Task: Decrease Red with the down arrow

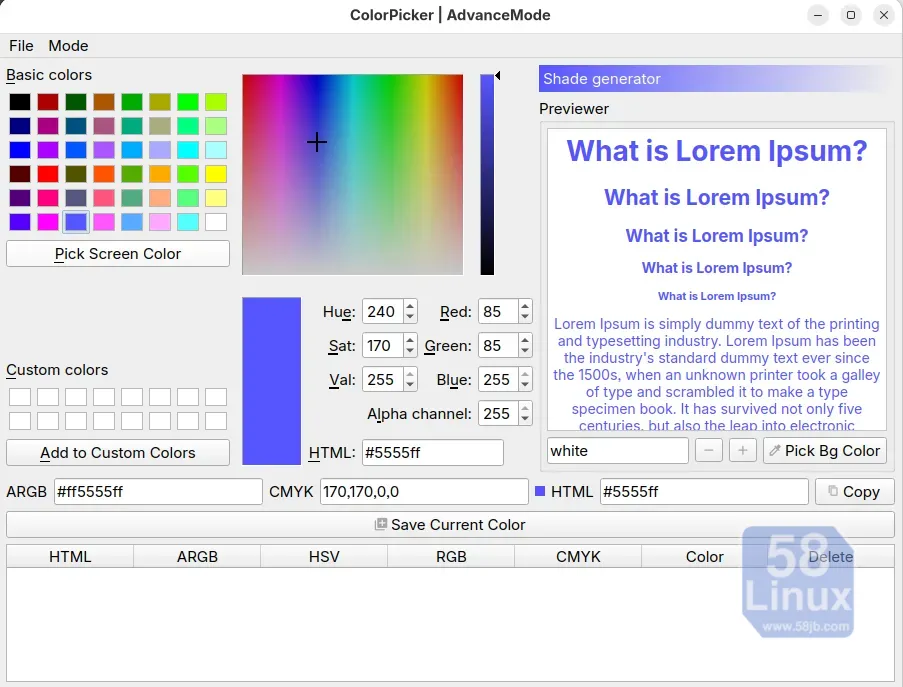Action: [525, 317]
